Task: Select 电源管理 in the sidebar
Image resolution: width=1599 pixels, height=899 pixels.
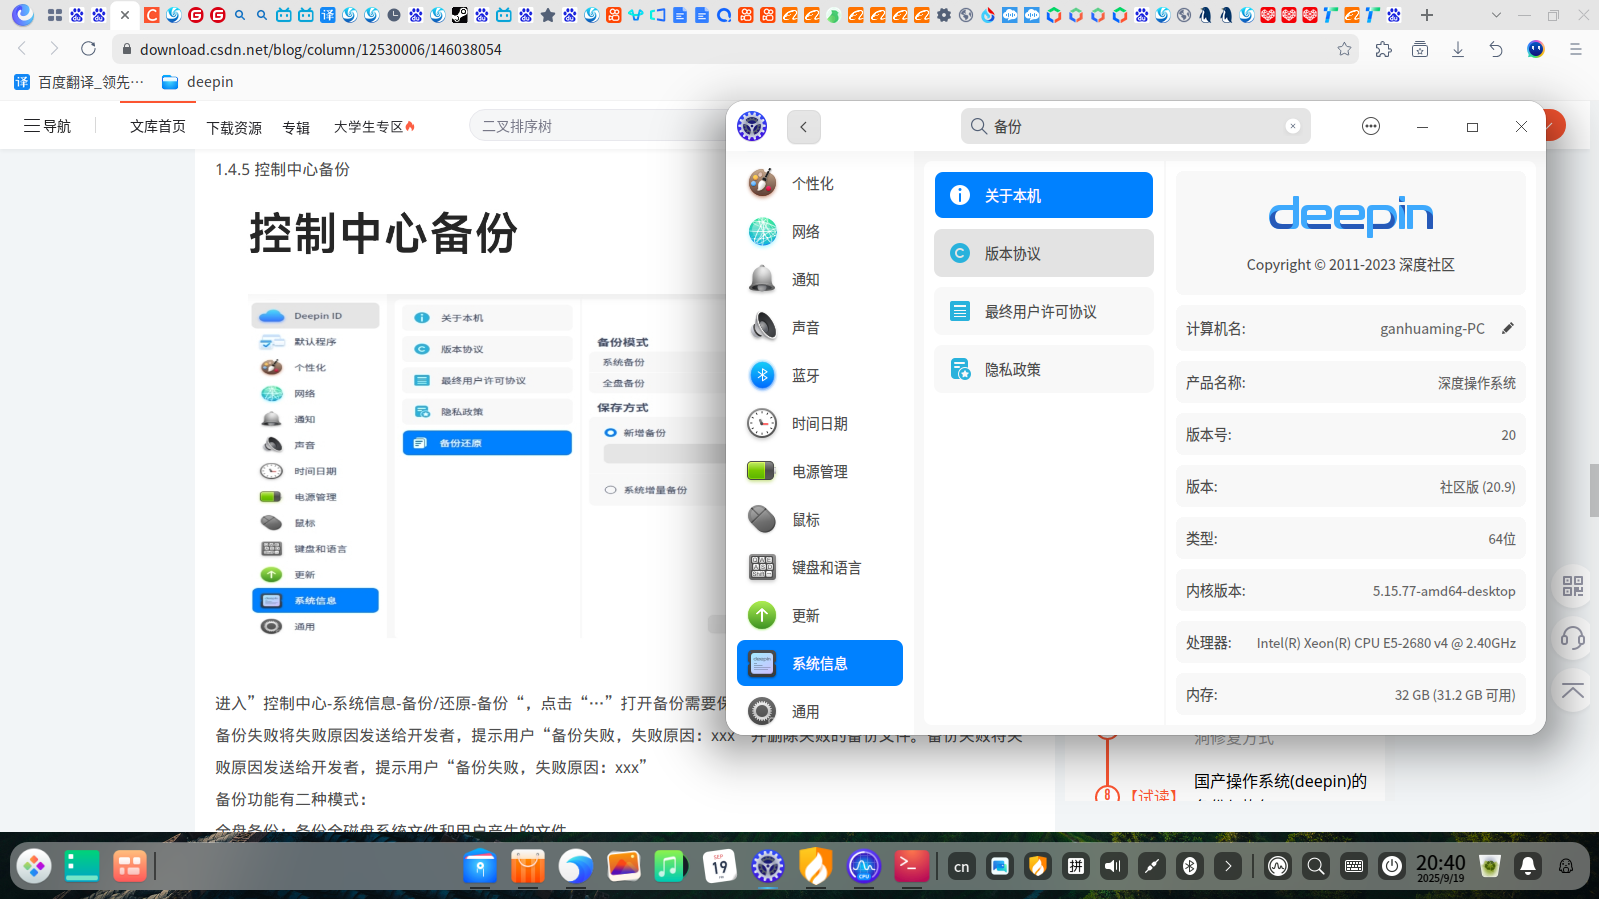Action: click(x=819, y=472)
